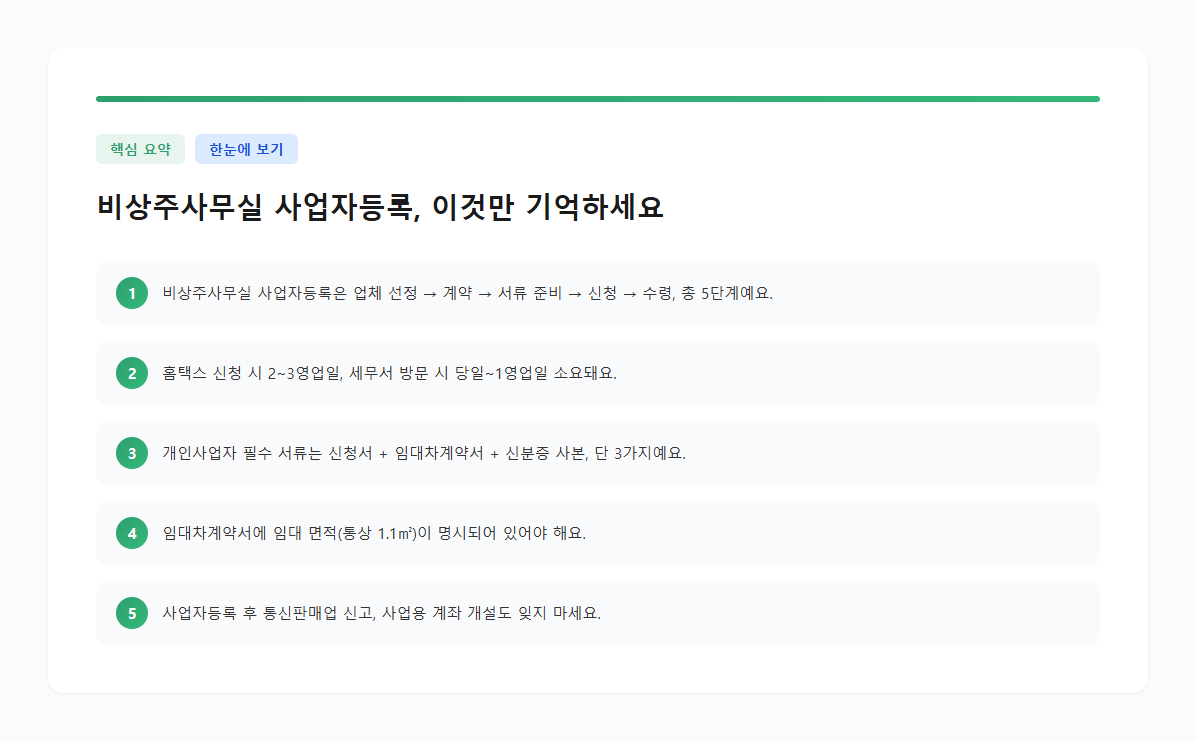Select the blue '한눈에 보기' badge

[x=246, y=148]
